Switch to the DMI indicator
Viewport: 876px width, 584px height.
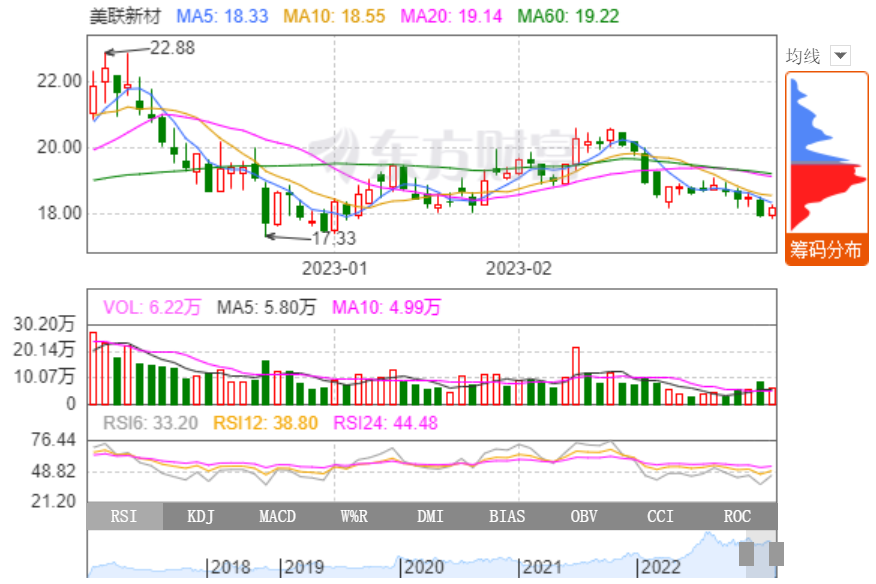tap(431, 516)
